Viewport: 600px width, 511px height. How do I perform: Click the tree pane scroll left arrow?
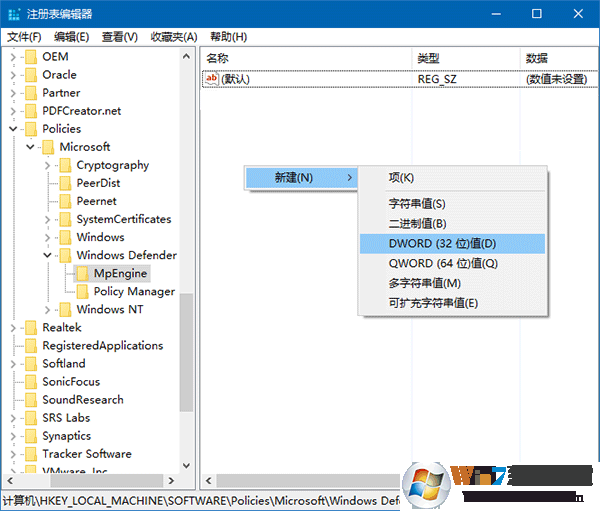pyautogui.click(x=10, y=481)
